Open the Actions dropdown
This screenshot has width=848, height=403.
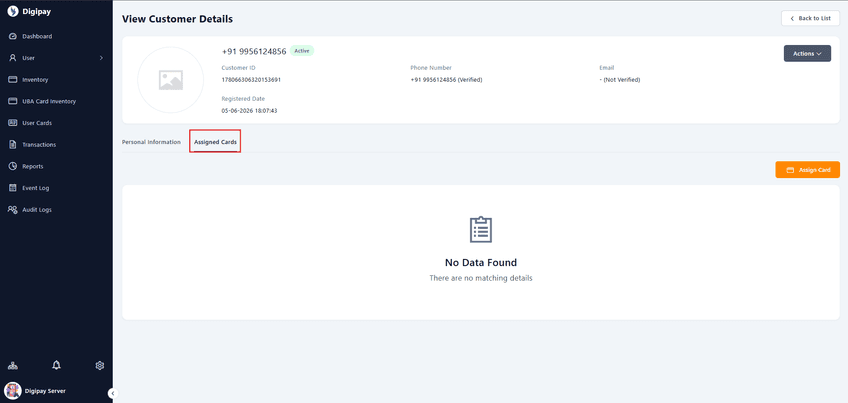tap(807, 54)
